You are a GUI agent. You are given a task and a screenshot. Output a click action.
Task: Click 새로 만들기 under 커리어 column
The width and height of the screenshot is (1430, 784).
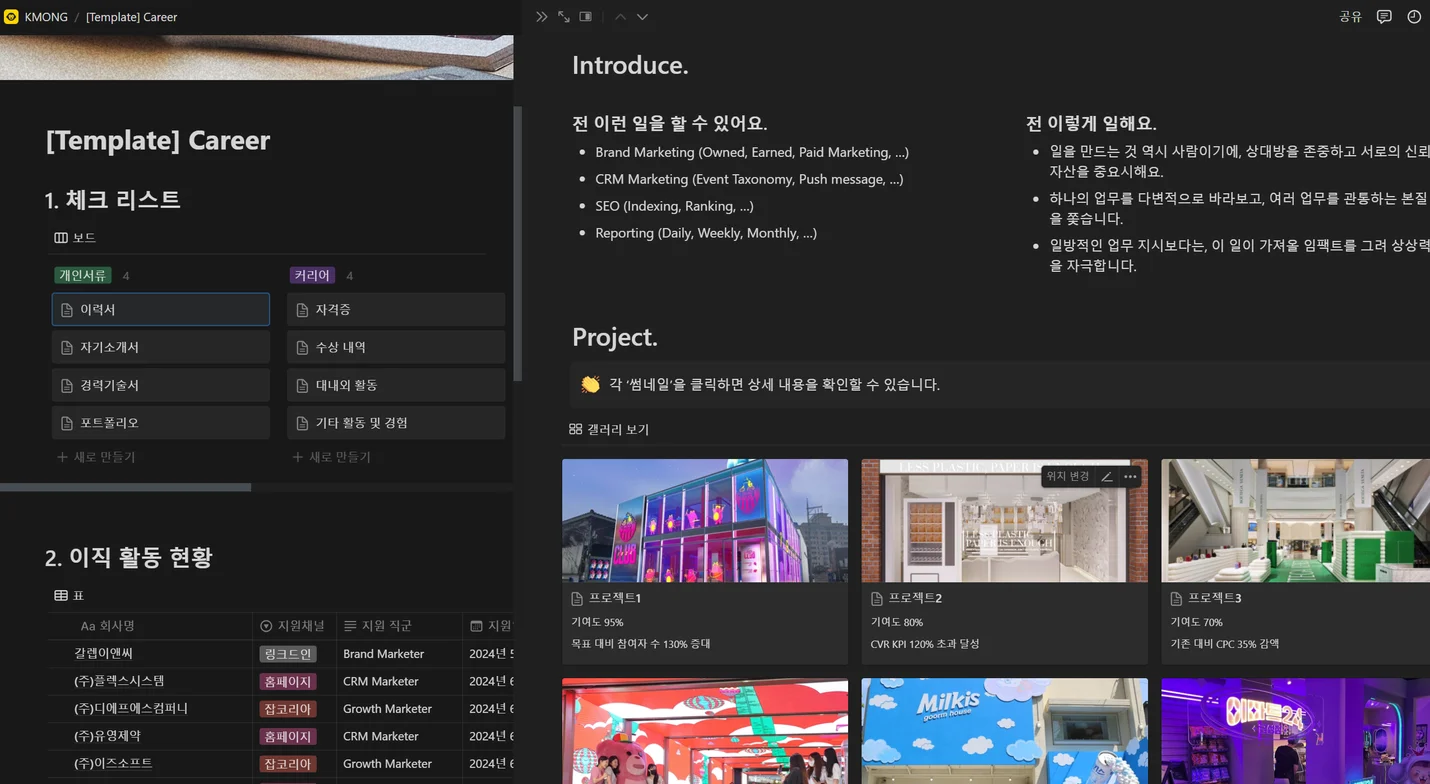pyautogui.click(x=331, y=457)
